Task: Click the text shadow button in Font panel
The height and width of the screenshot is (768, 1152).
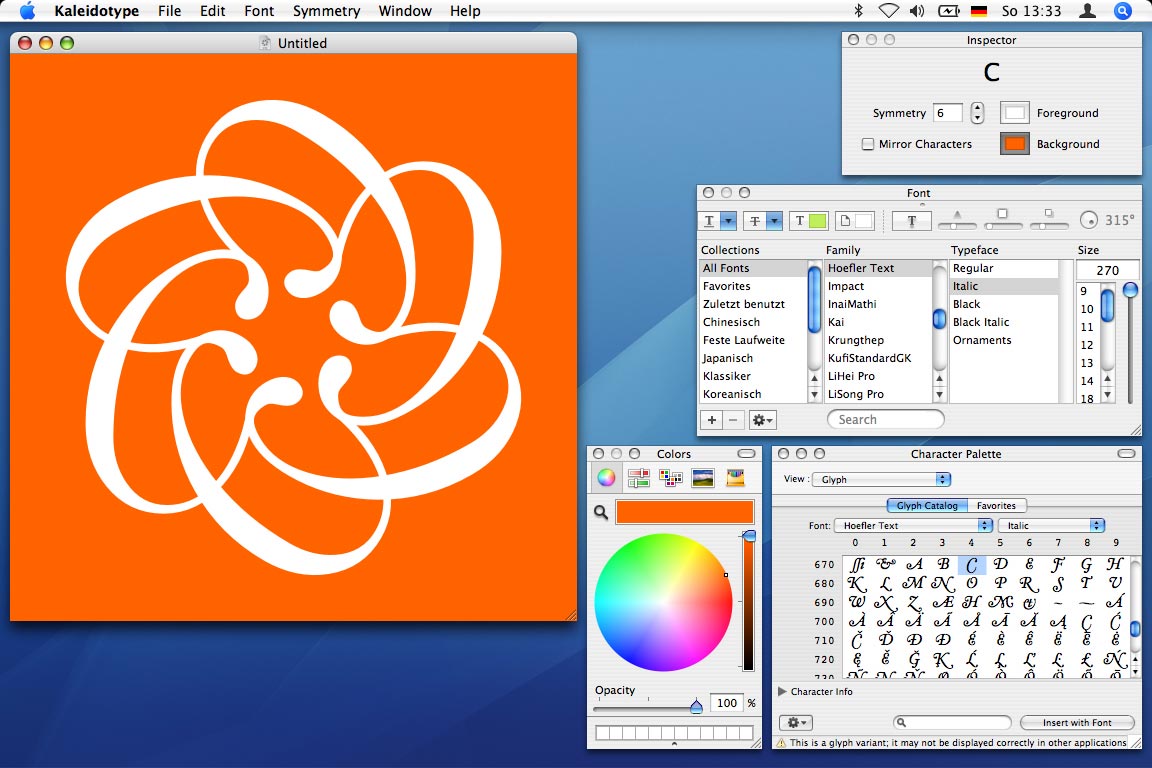Action: pos(911,221)
